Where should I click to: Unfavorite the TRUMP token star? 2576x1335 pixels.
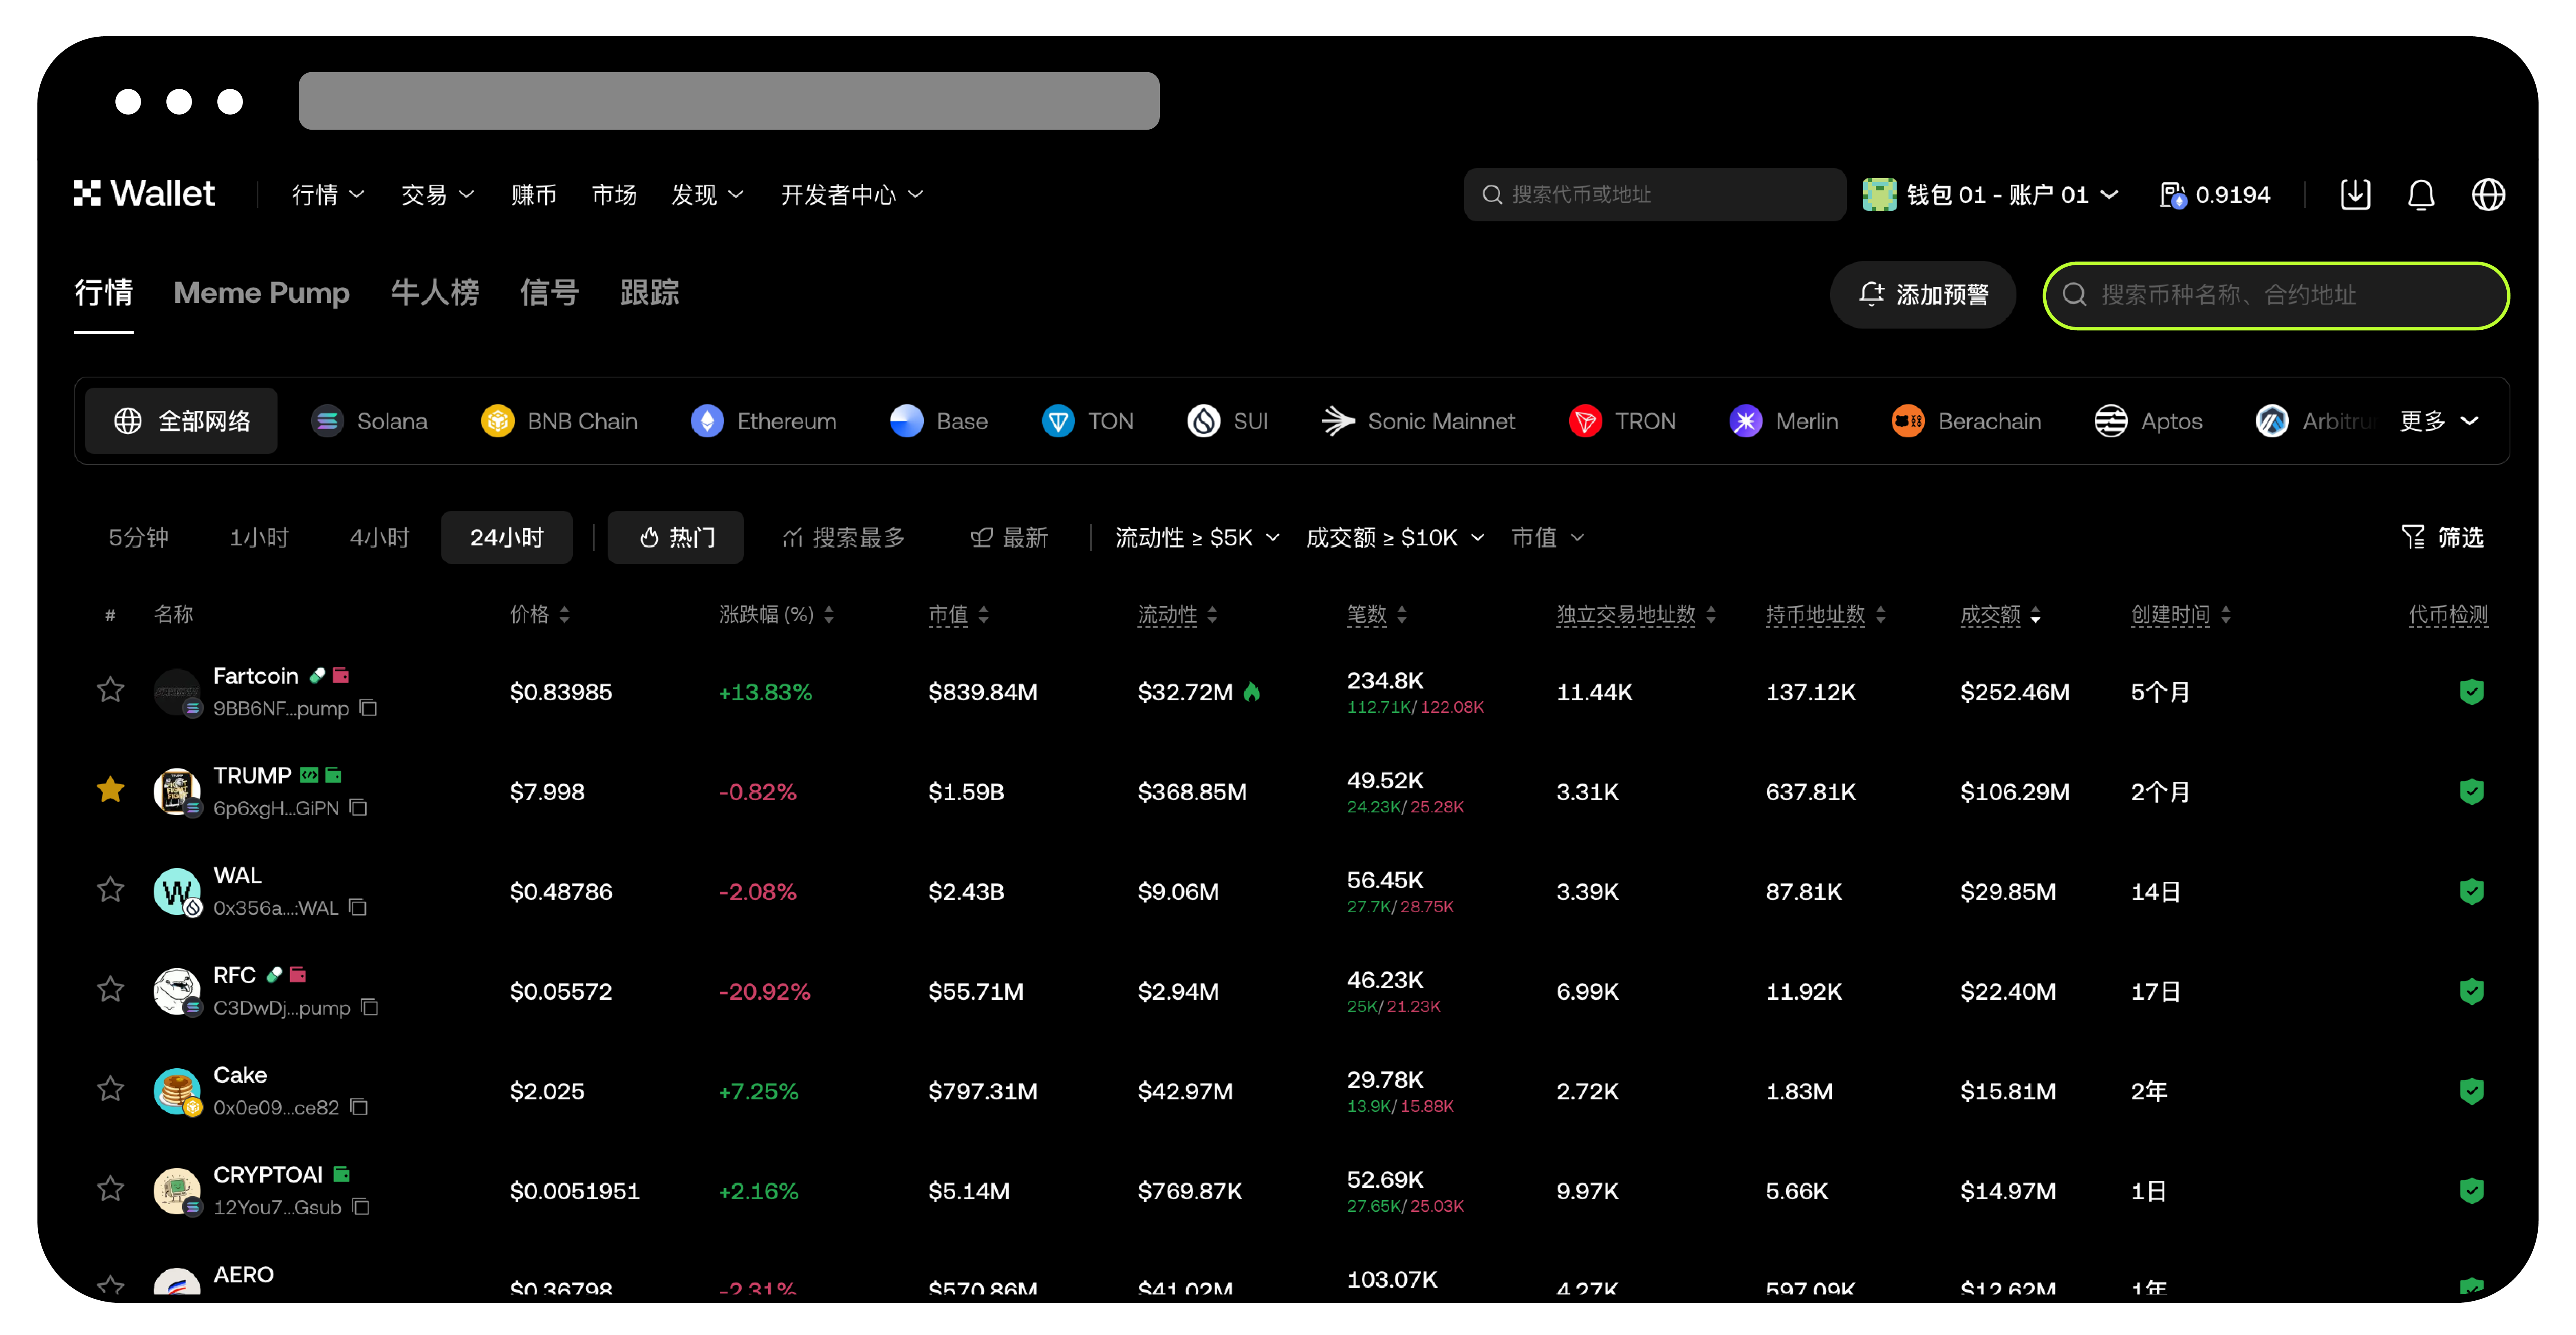(110, 790)
